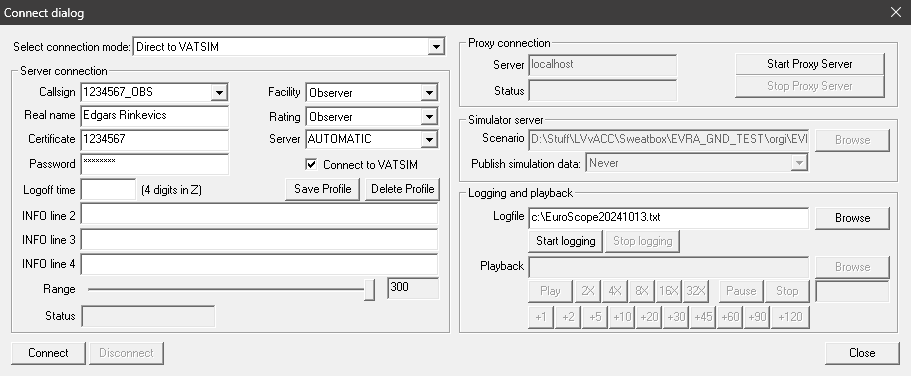Skip playback forward +1
This screenshot has width=911, height=376.
pyautogui.click(x=541, y=317)
